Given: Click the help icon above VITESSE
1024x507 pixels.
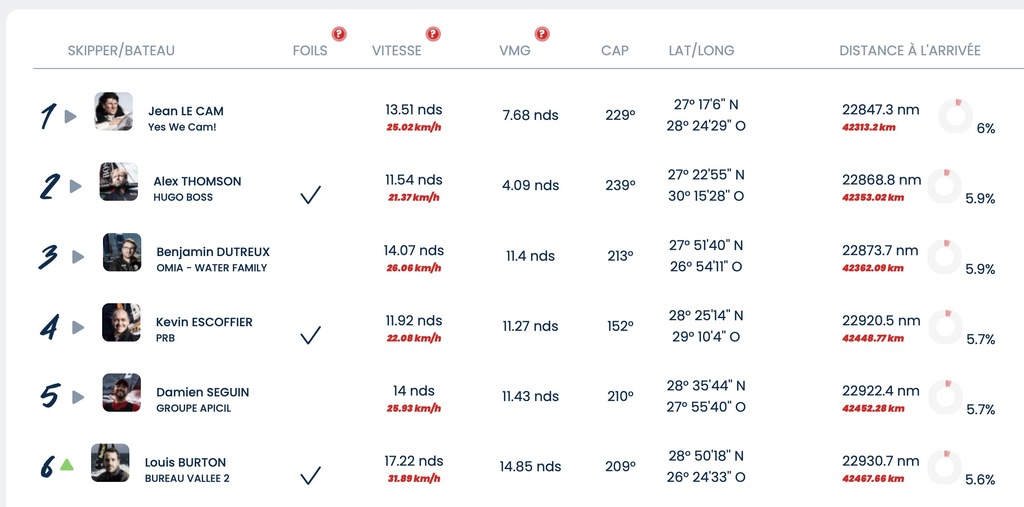Looking at the screenshot, I should [x=433, y=34].
